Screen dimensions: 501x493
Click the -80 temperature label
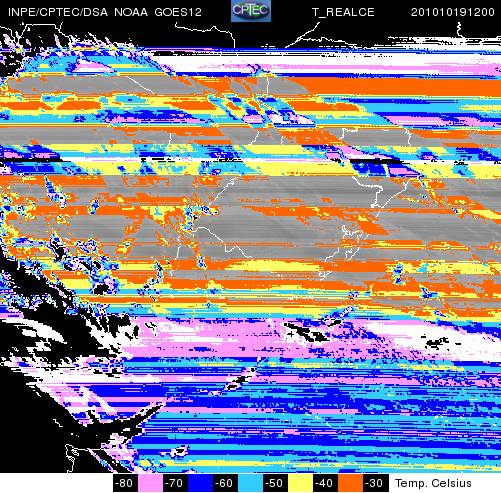pos(125,483)
